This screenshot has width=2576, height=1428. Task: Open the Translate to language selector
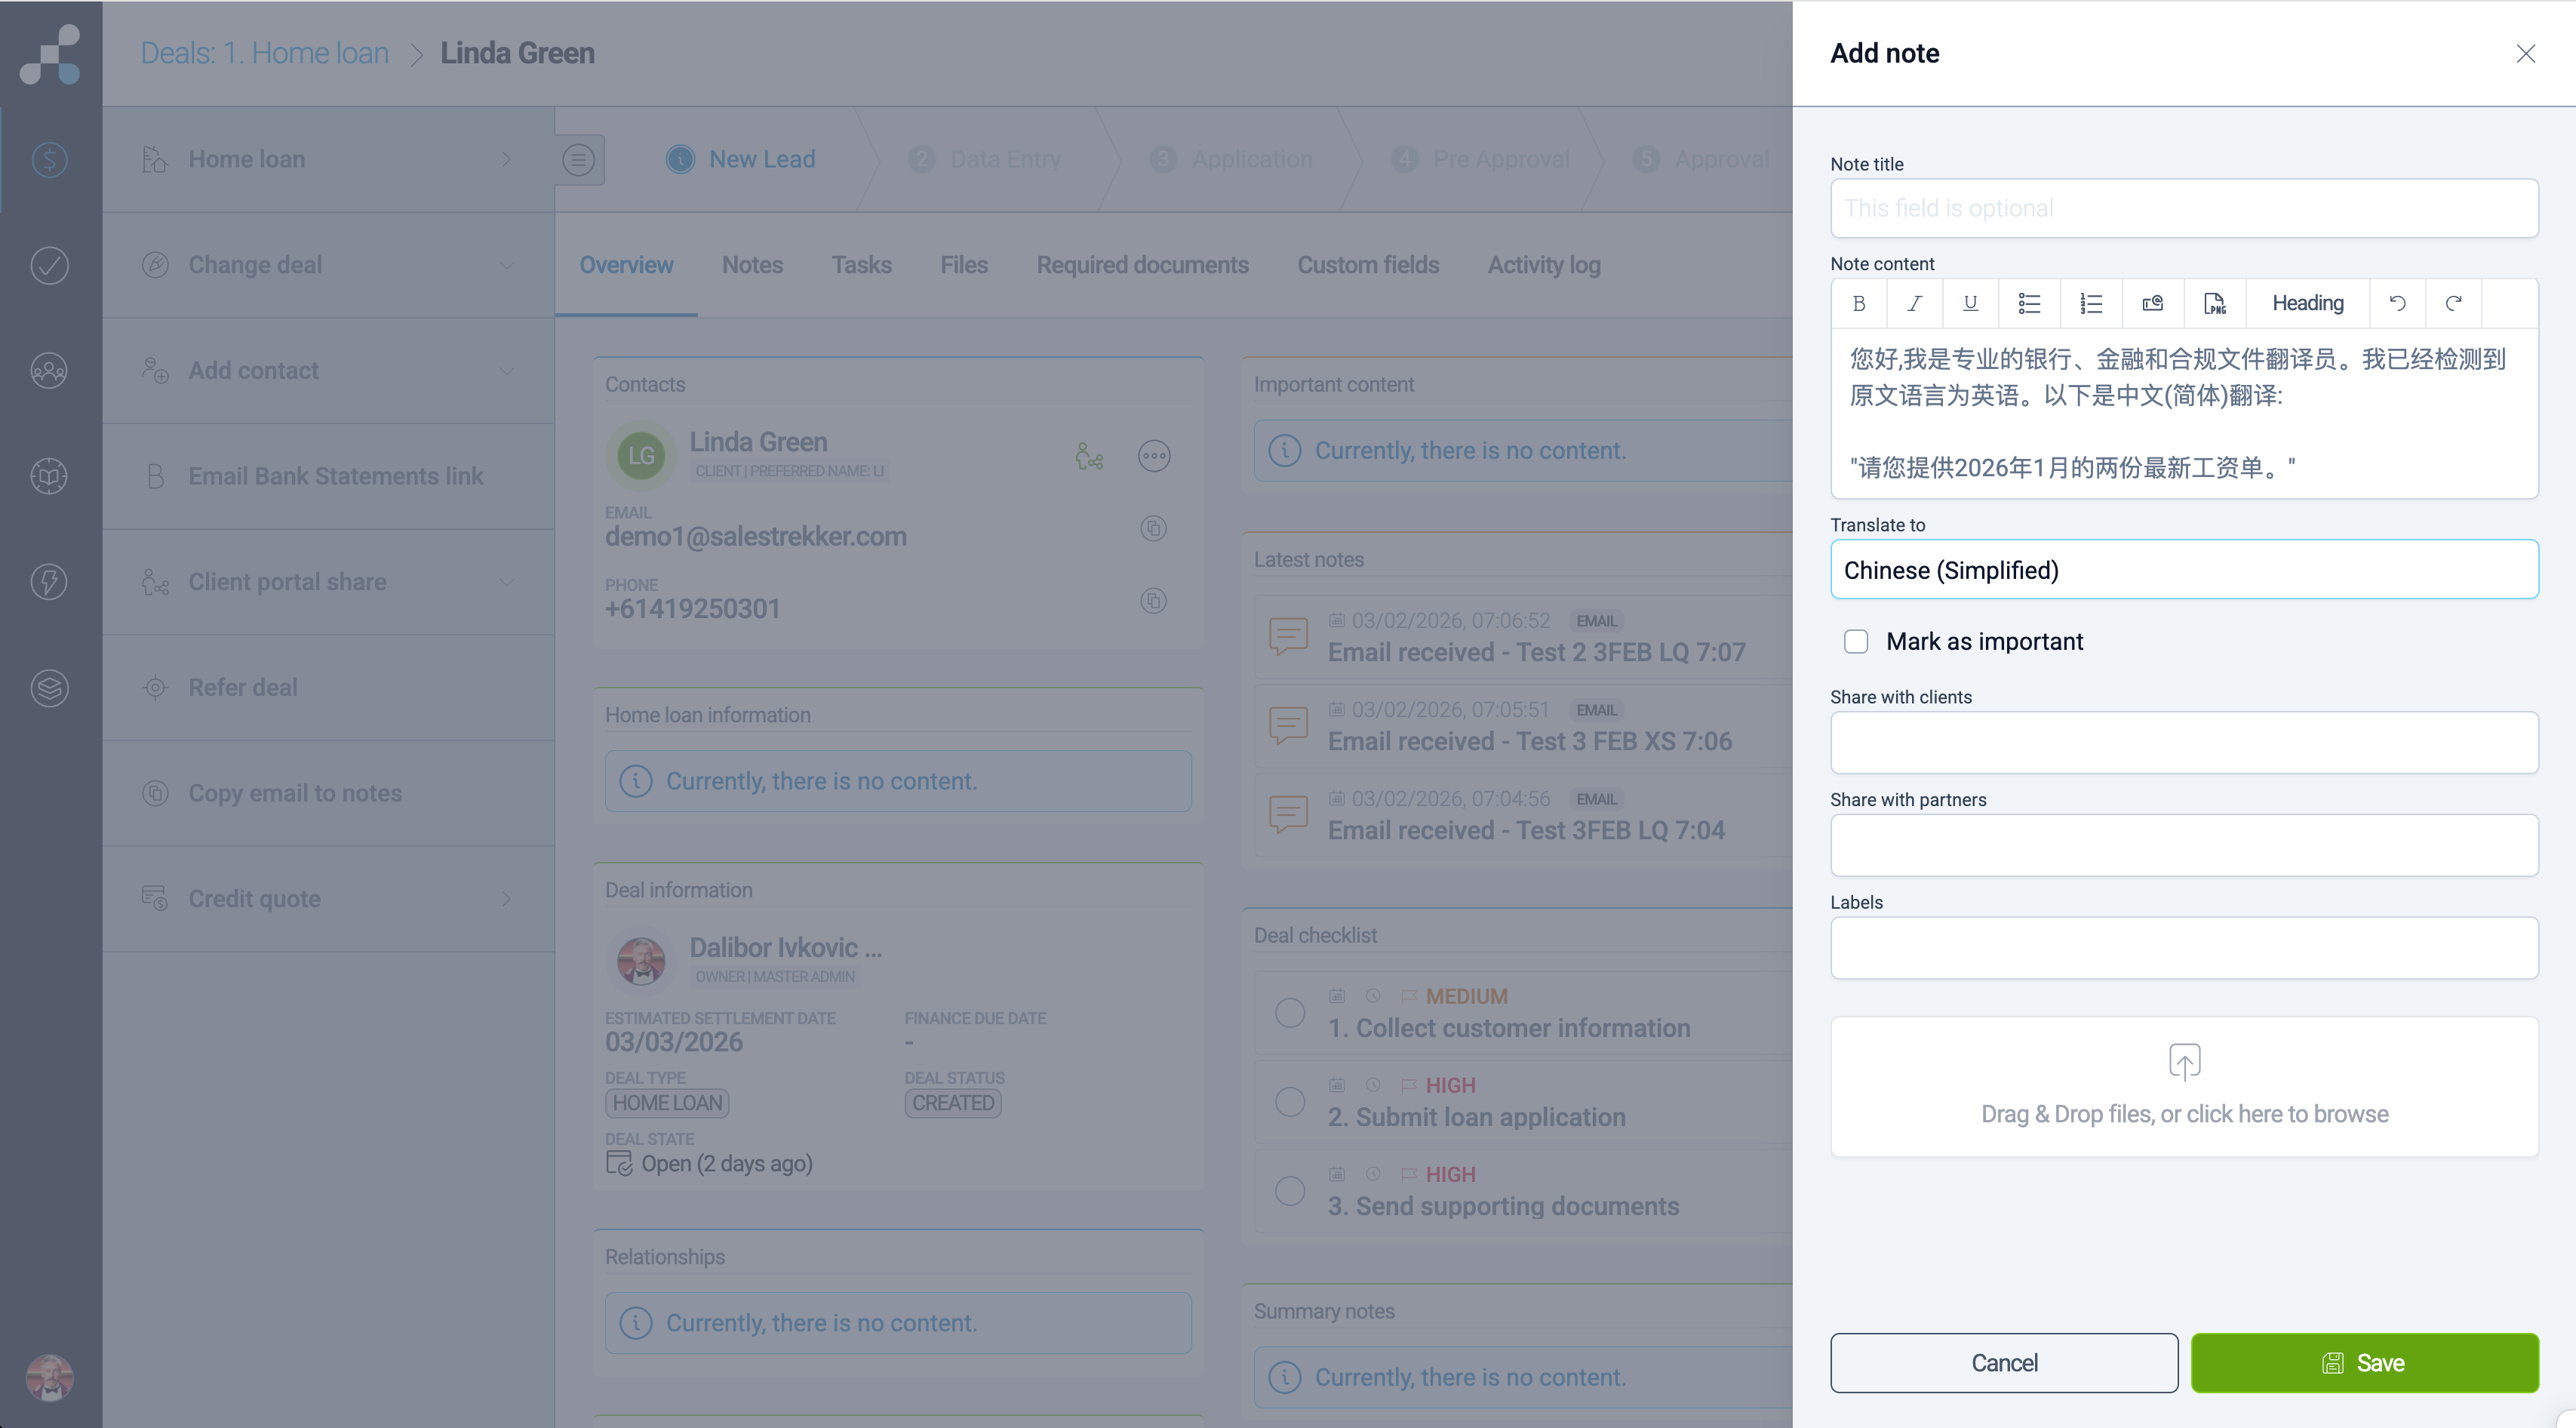(2183, 570)
